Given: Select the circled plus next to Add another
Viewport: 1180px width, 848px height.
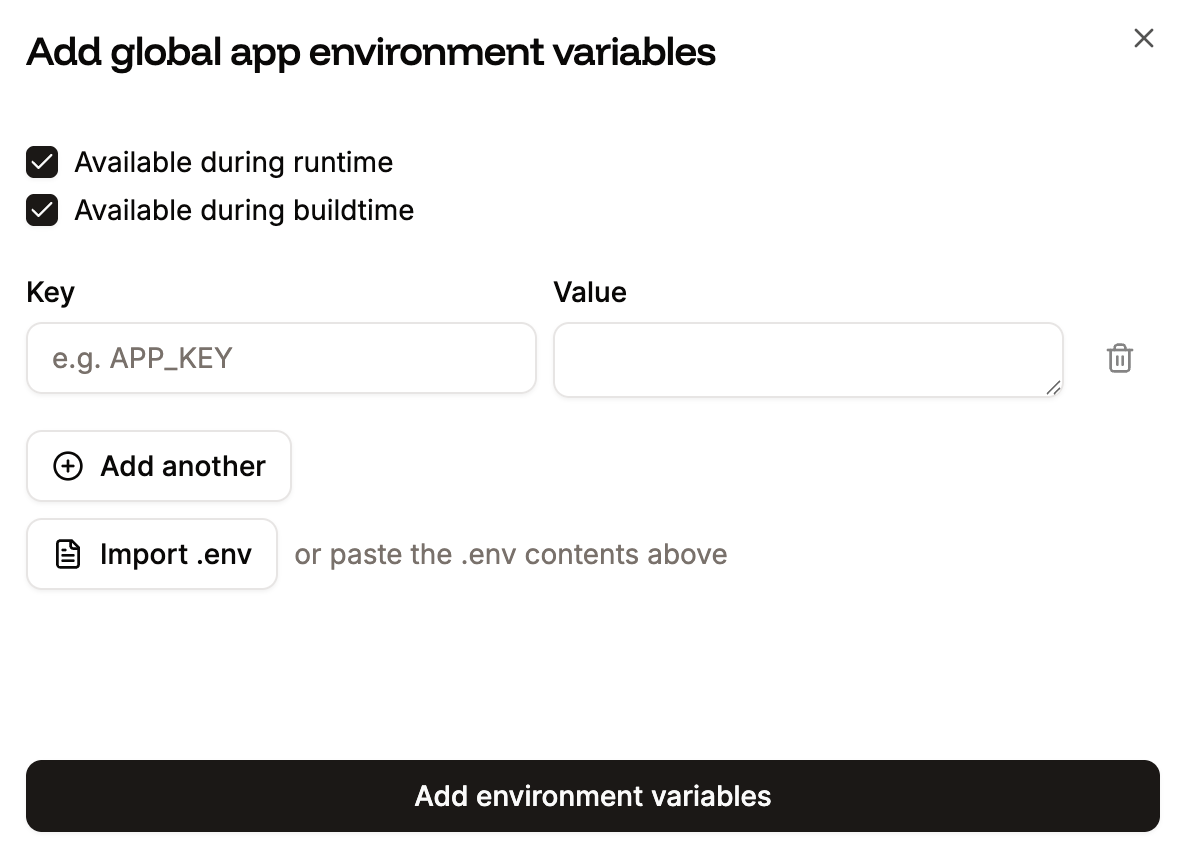Looking at the screenshot, I should [x=67, y=466].
